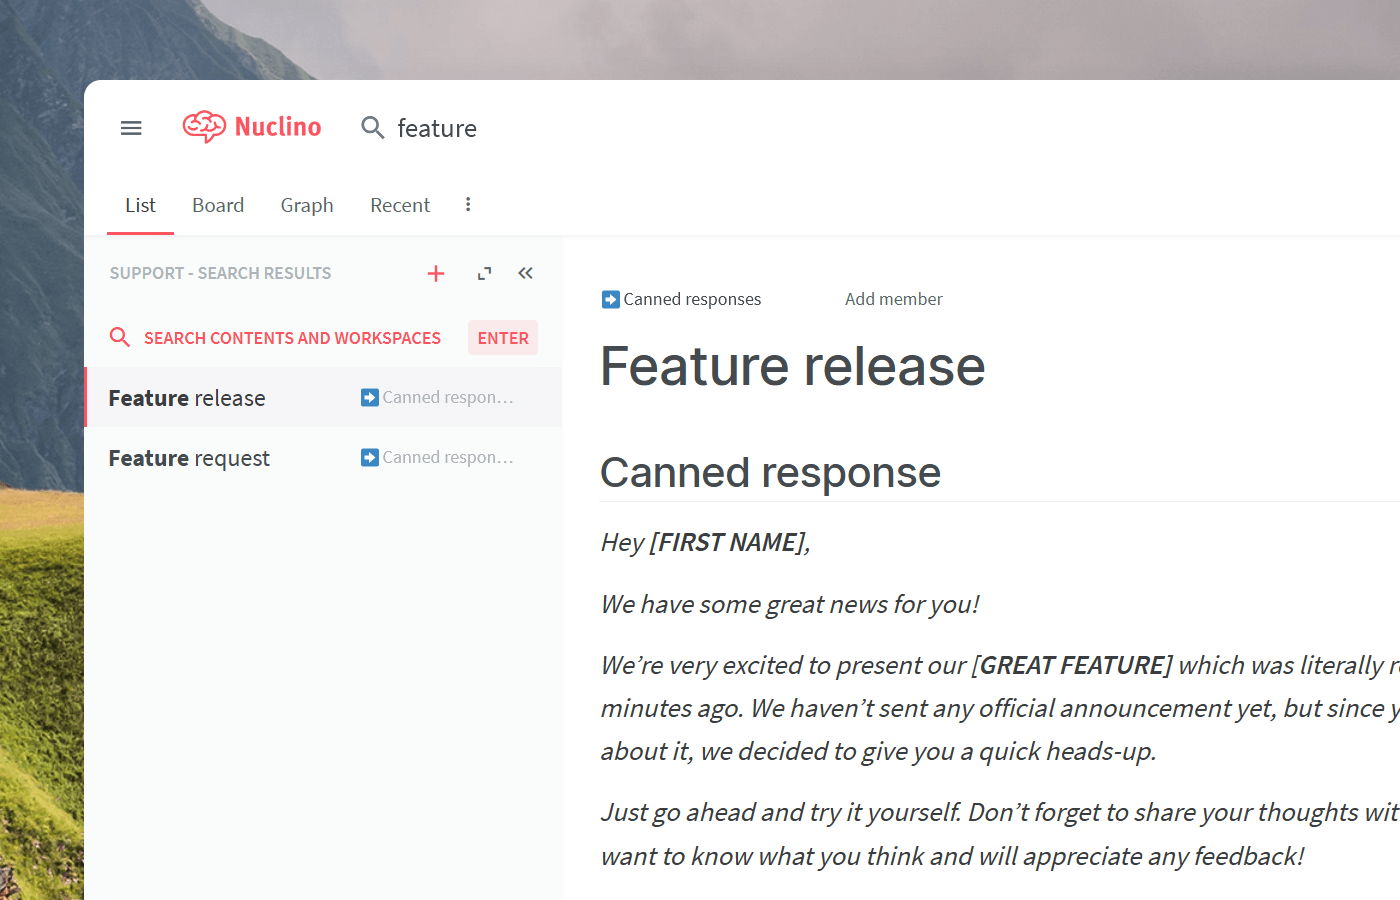Viewport: 1400px width, 900px height.
Task: Click Canned responses tag on Feature request row
Action: (x=438, y=457)
